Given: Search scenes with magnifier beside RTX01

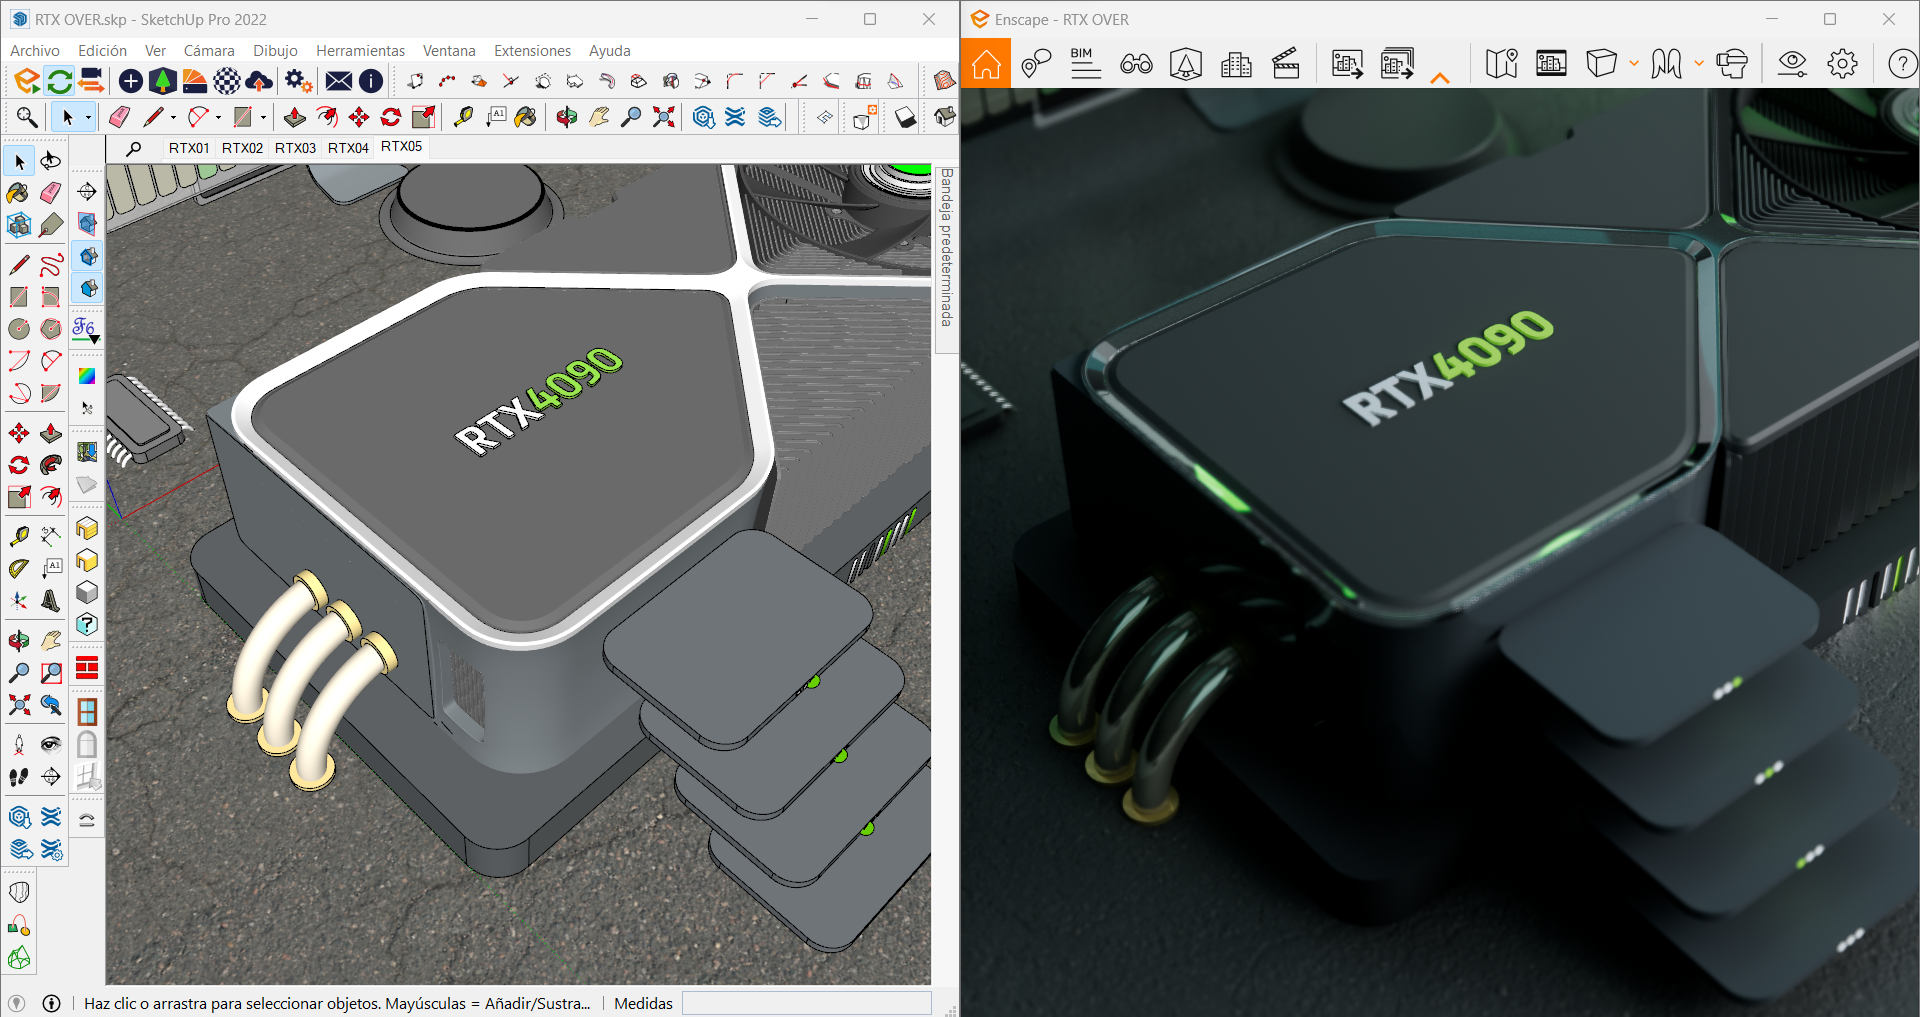Looking at the screenshot, I should pos(134,148).
